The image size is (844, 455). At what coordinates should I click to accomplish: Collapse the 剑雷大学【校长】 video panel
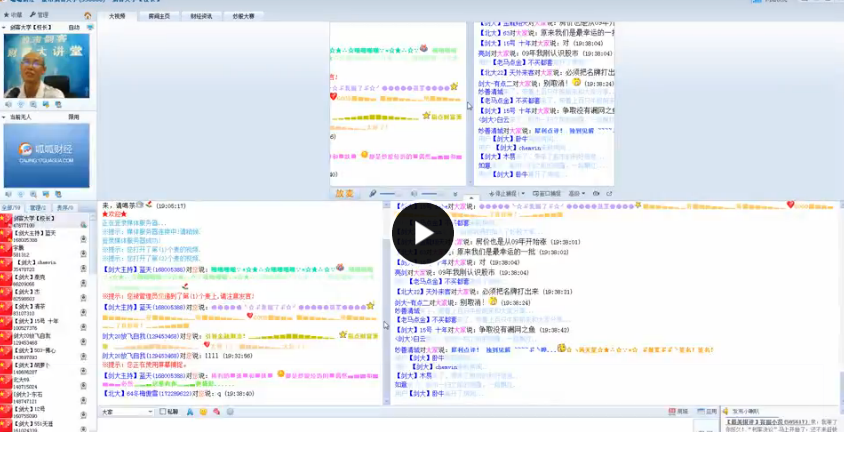4,27
